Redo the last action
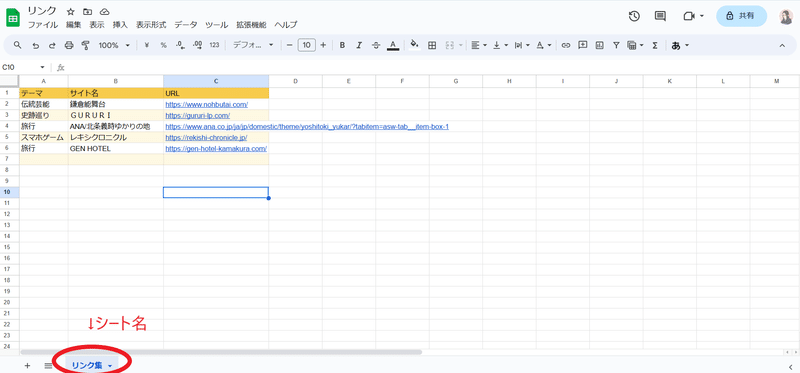 pyautogui.click(x=52, y=45)
